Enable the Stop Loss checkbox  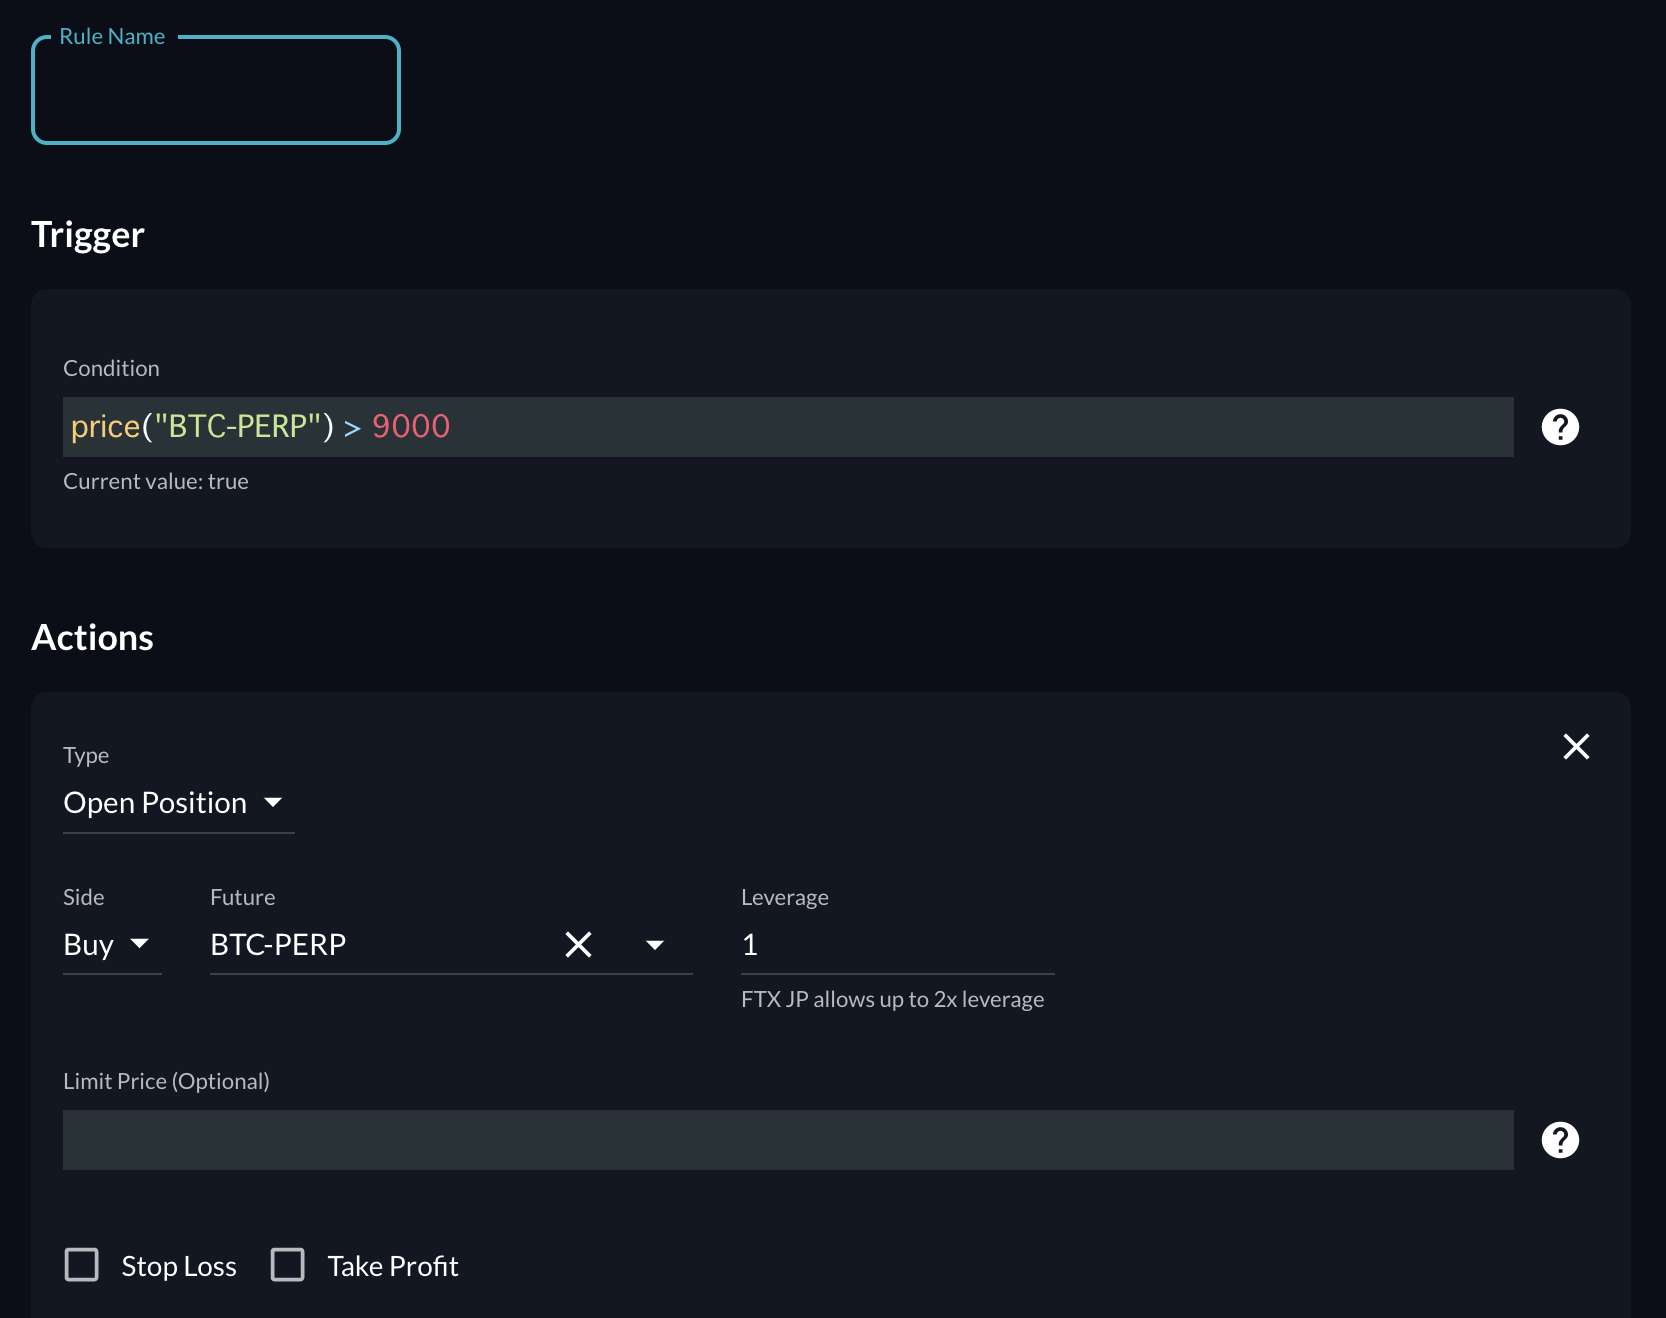click(x=82, y=1265)
